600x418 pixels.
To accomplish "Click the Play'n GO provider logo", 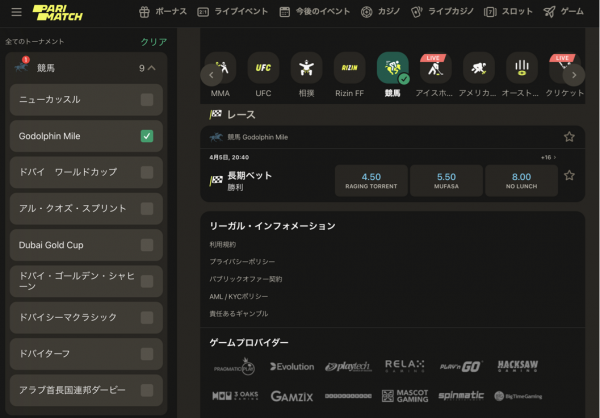I will [461, 366].
